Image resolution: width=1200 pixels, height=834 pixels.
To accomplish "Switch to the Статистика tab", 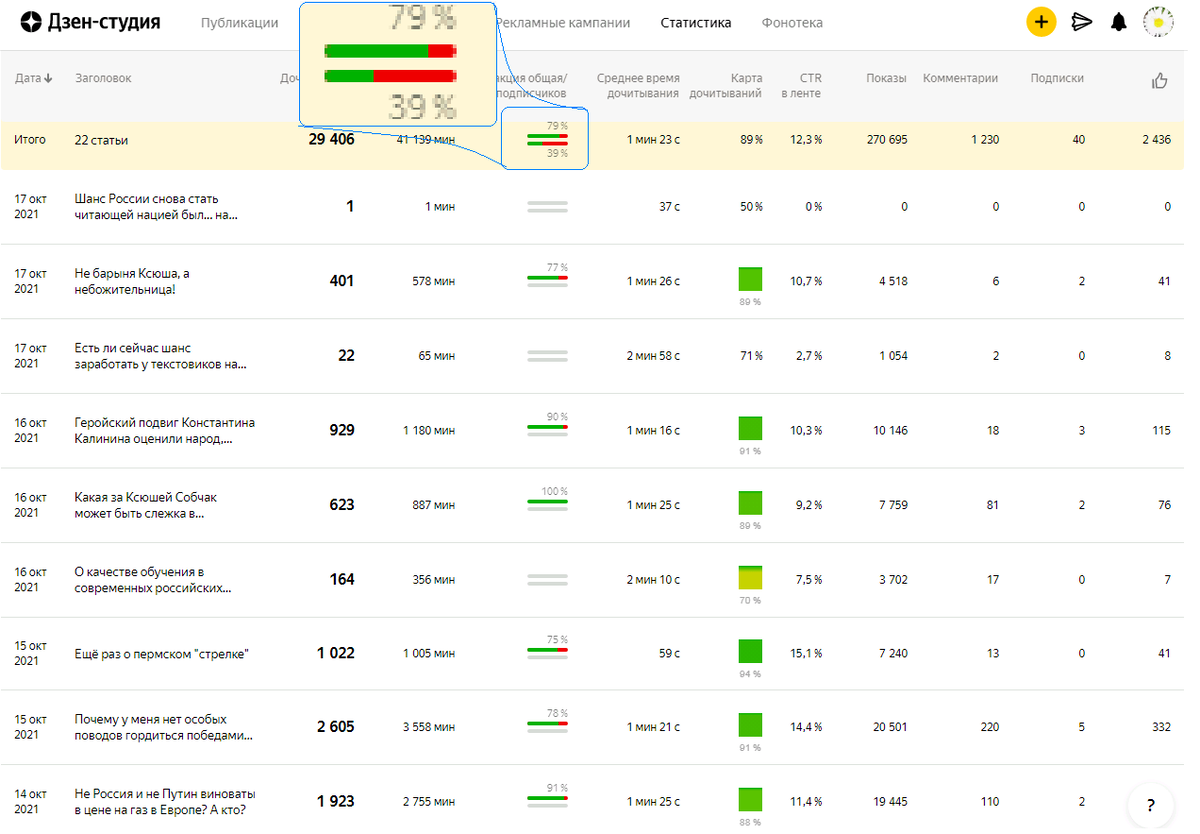I will tap(695, 23).
